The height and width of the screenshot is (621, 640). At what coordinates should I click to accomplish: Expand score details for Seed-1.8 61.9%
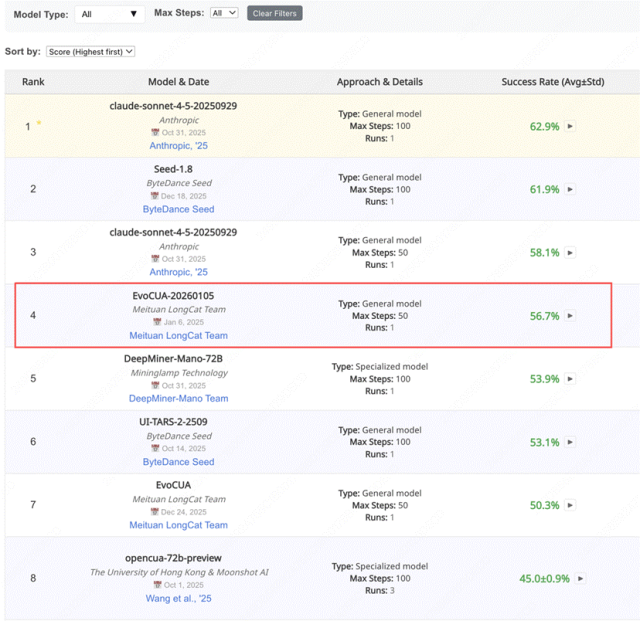(570, 190)
